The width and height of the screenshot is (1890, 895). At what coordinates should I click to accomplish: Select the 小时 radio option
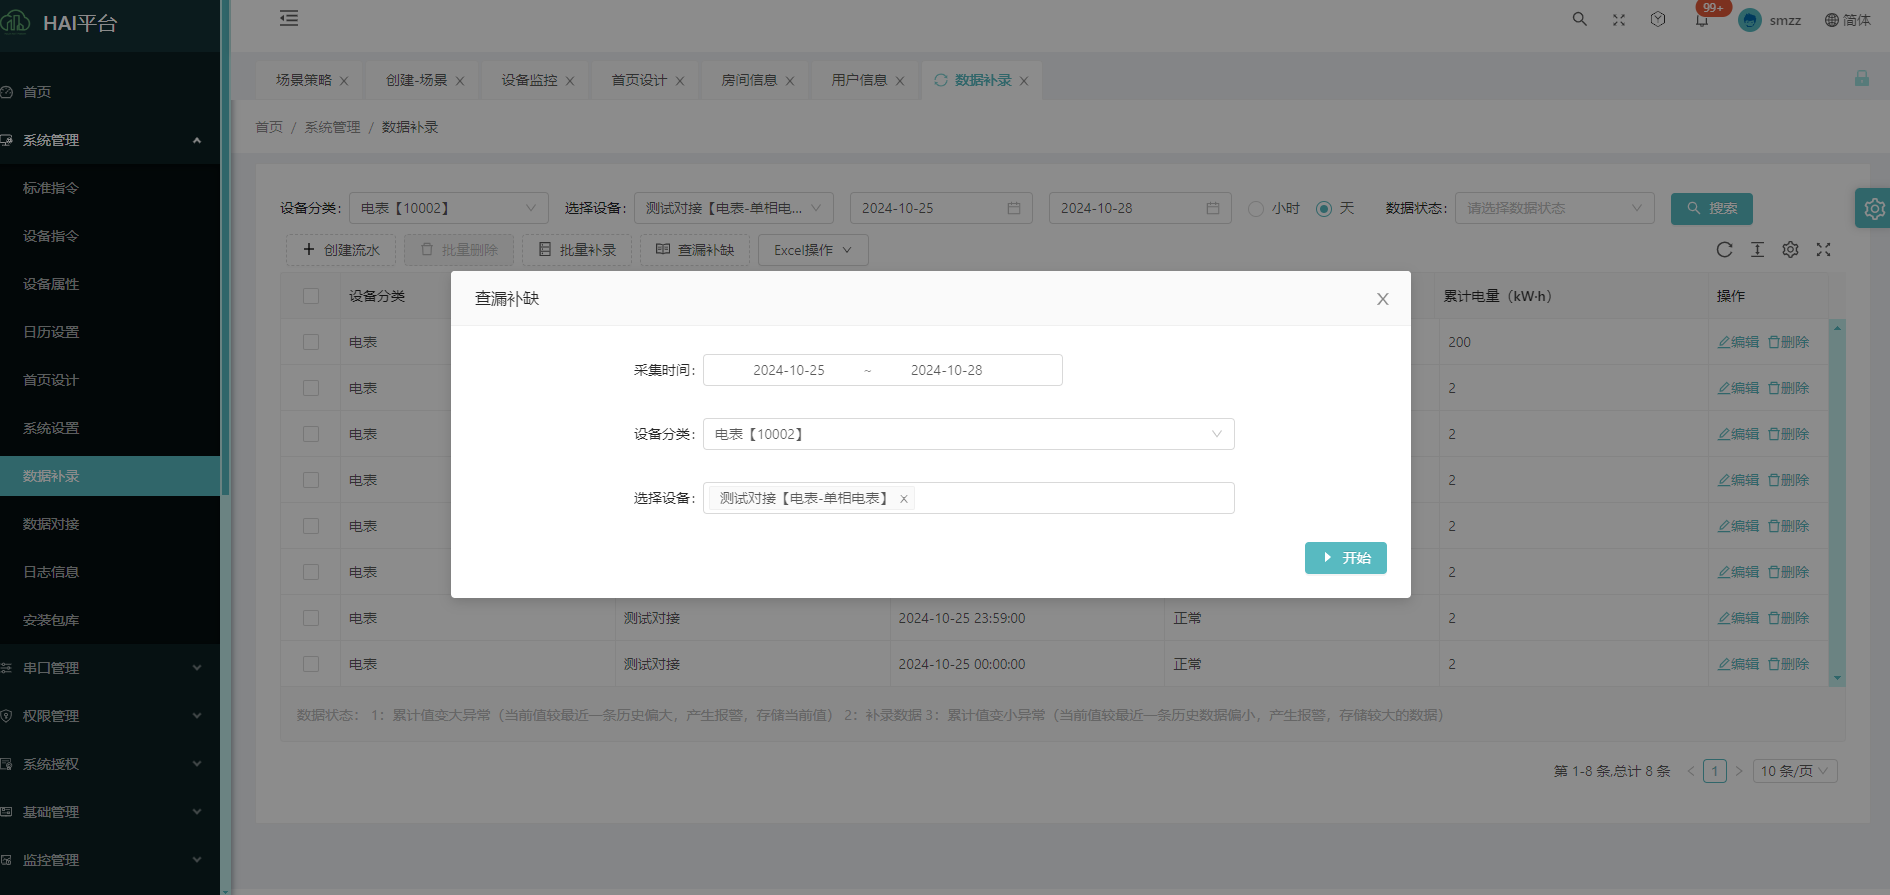[x=1256, y=209]
